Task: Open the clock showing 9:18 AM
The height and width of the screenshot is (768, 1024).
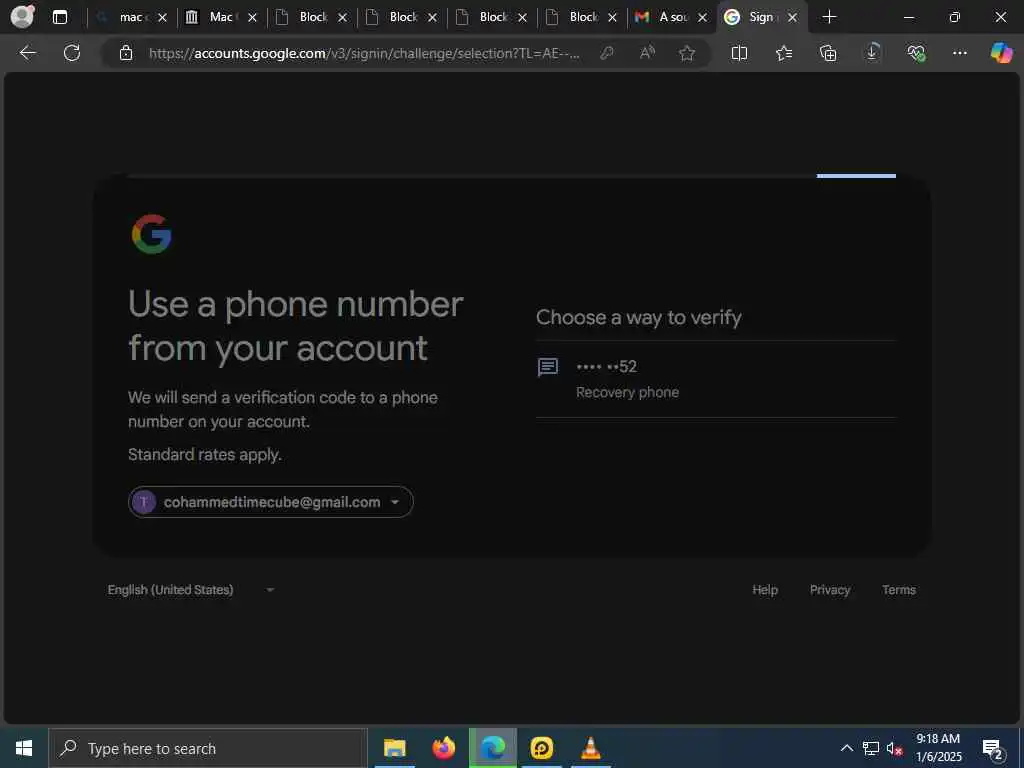Action: [x=938, y=748]
